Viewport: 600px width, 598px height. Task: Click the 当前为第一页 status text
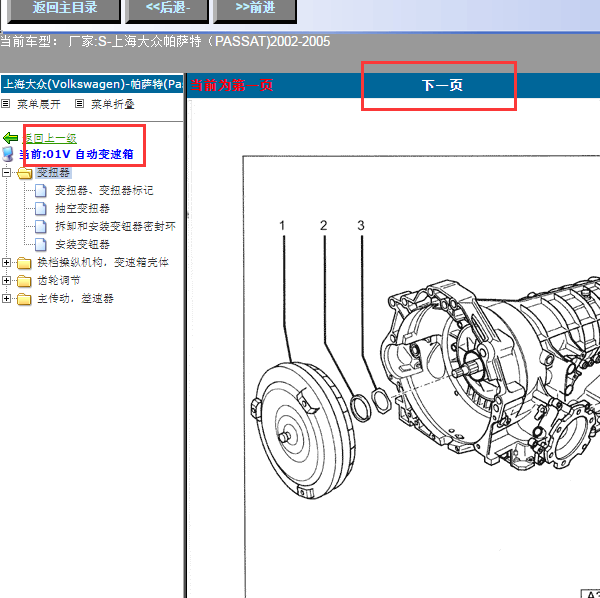(231, 85)
